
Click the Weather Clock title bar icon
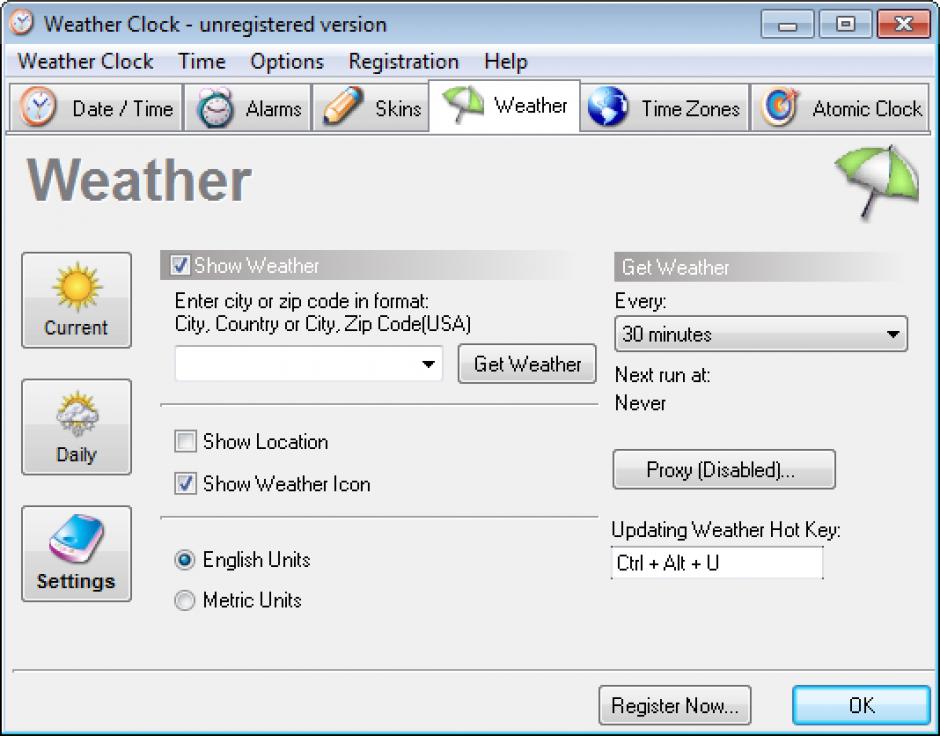click(22, 23)
